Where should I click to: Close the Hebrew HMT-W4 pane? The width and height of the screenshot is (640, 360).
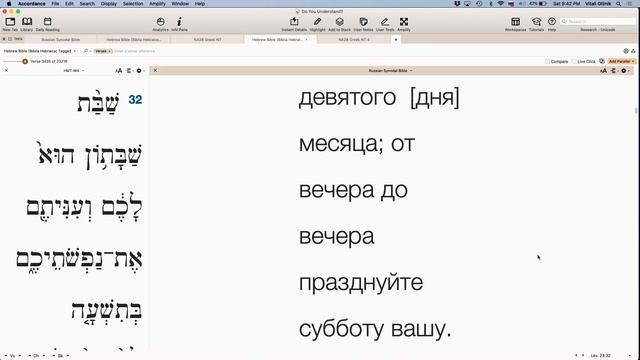(6, 71)
